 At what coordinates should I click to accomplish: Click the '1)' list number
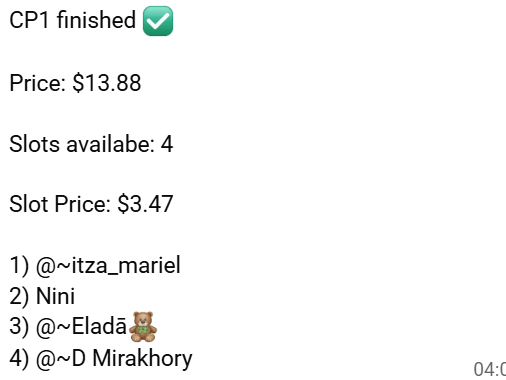tap(19, 266)
